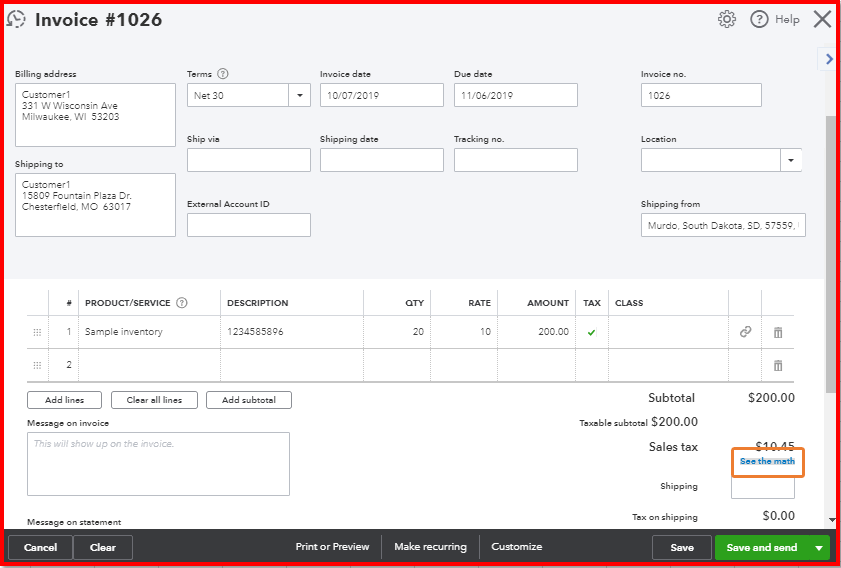Delete line 2 with trash icon
This screenshot has height=568, width=841.
coord(778,365)
